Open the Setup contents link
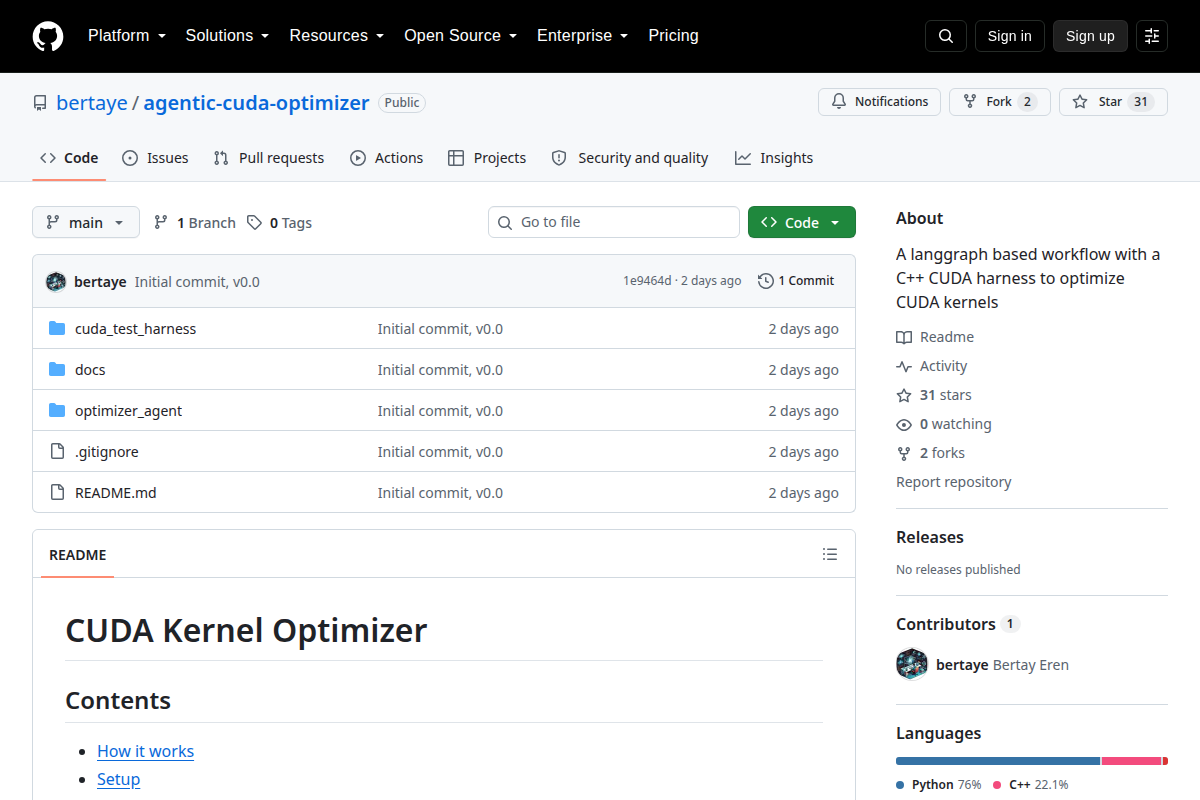Image resolution: width=1200 pixels, height=800 pixels. pyautogui.click(x=118, y=779)
